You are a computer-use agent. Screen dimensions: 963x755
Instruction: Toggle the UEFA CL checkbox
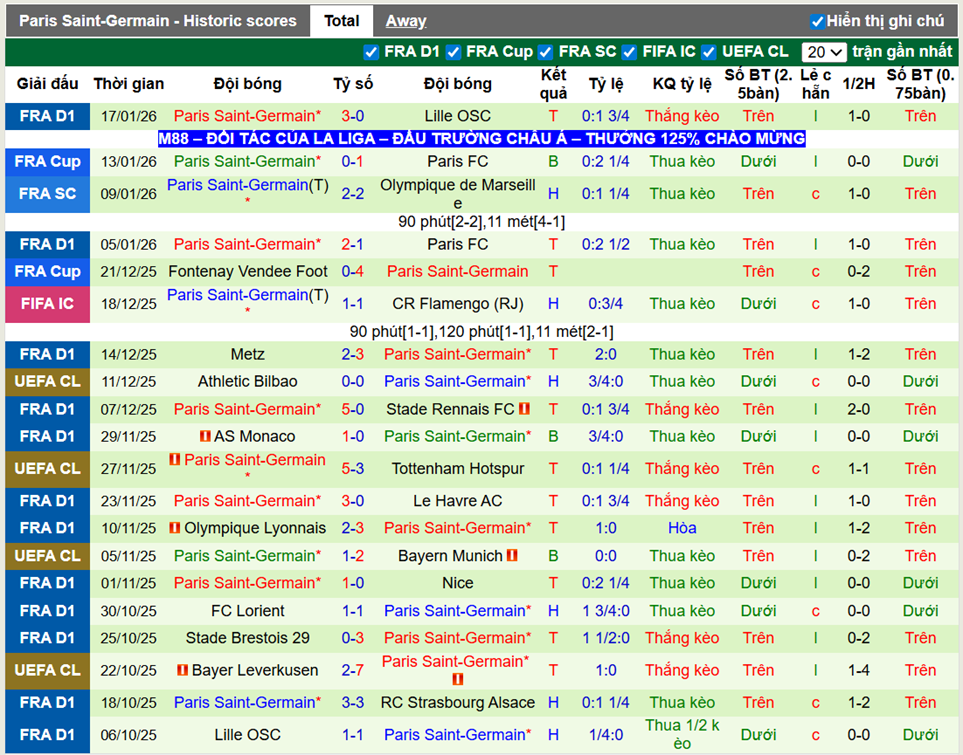pos(708,52)
